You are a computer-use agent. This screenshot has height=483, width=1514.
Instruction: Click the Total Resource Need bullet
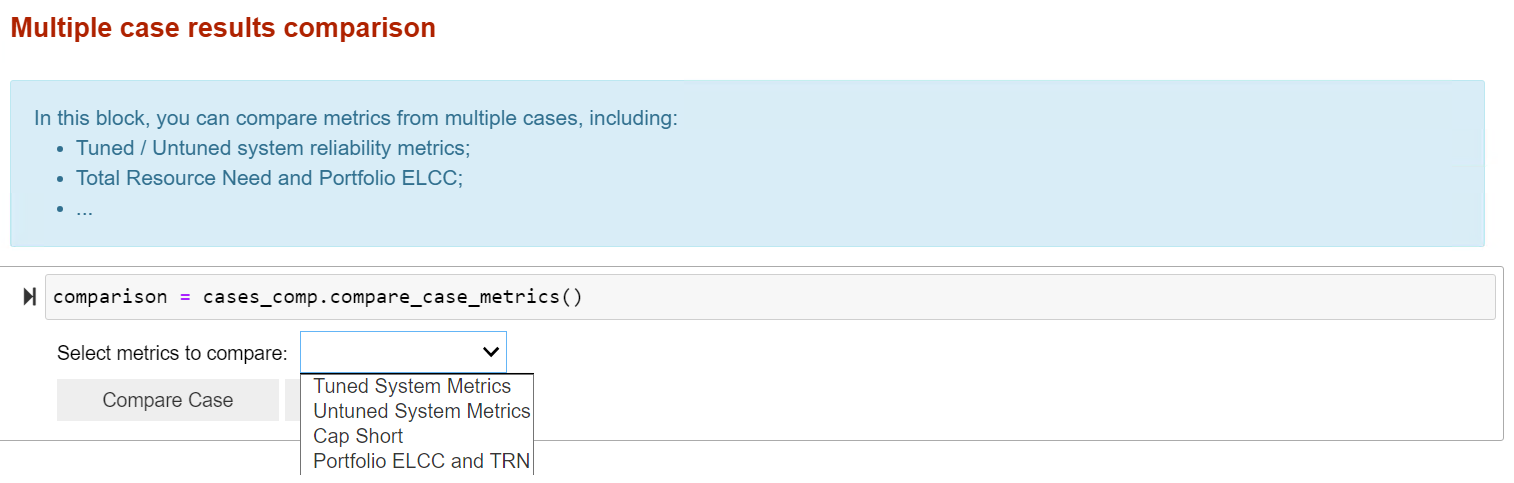[269, 178]
